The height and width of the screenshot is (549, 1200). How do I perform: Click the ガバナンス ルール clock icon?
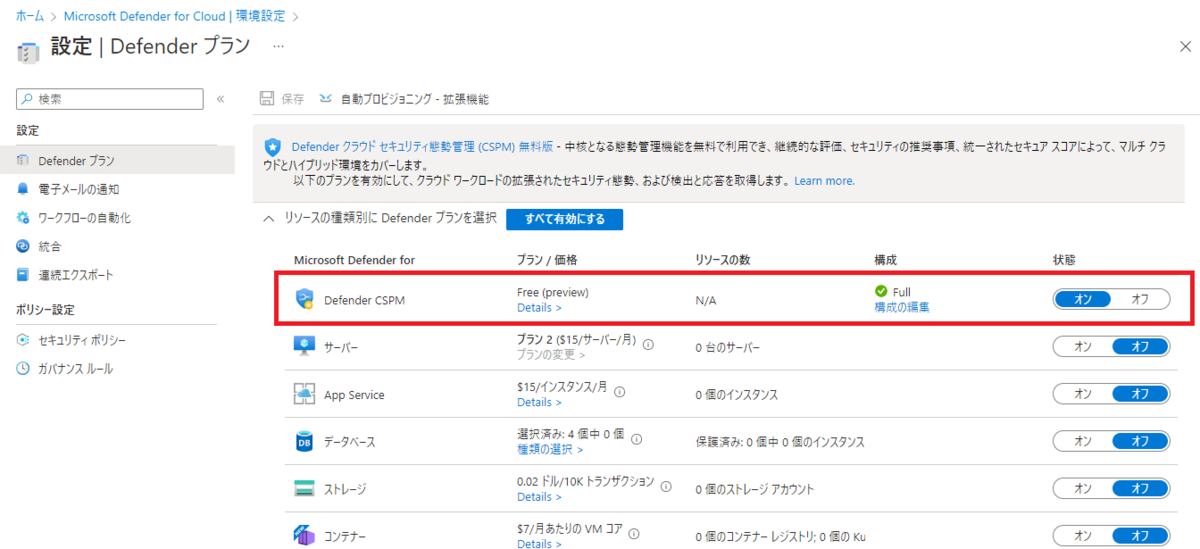click(23, 369)
